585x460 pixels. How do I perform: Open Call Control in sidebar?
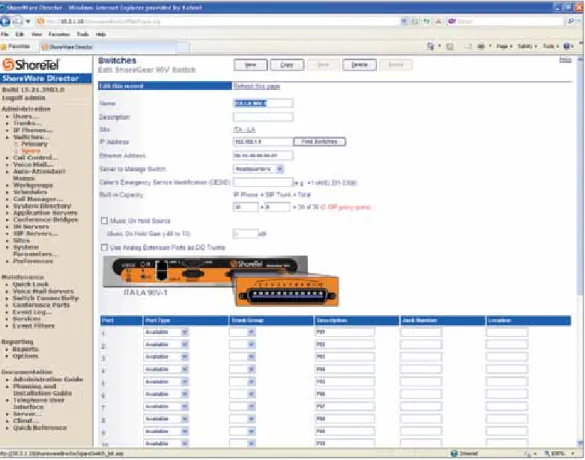[35, 157]
